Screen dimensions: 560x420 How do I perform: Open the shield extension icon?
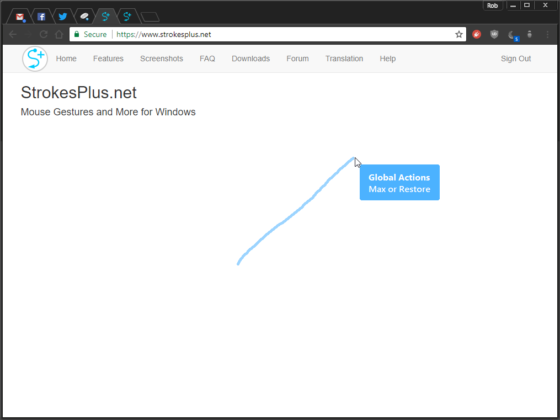pyautogui.click(x=494, y=34)
